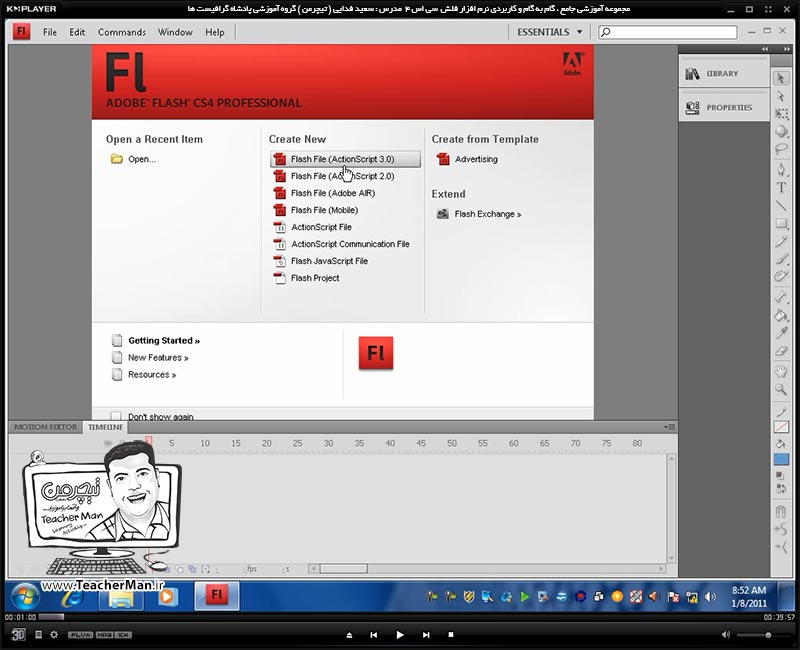Select the Selection arrow tool
800x650 pixels.
pos(781,78)
